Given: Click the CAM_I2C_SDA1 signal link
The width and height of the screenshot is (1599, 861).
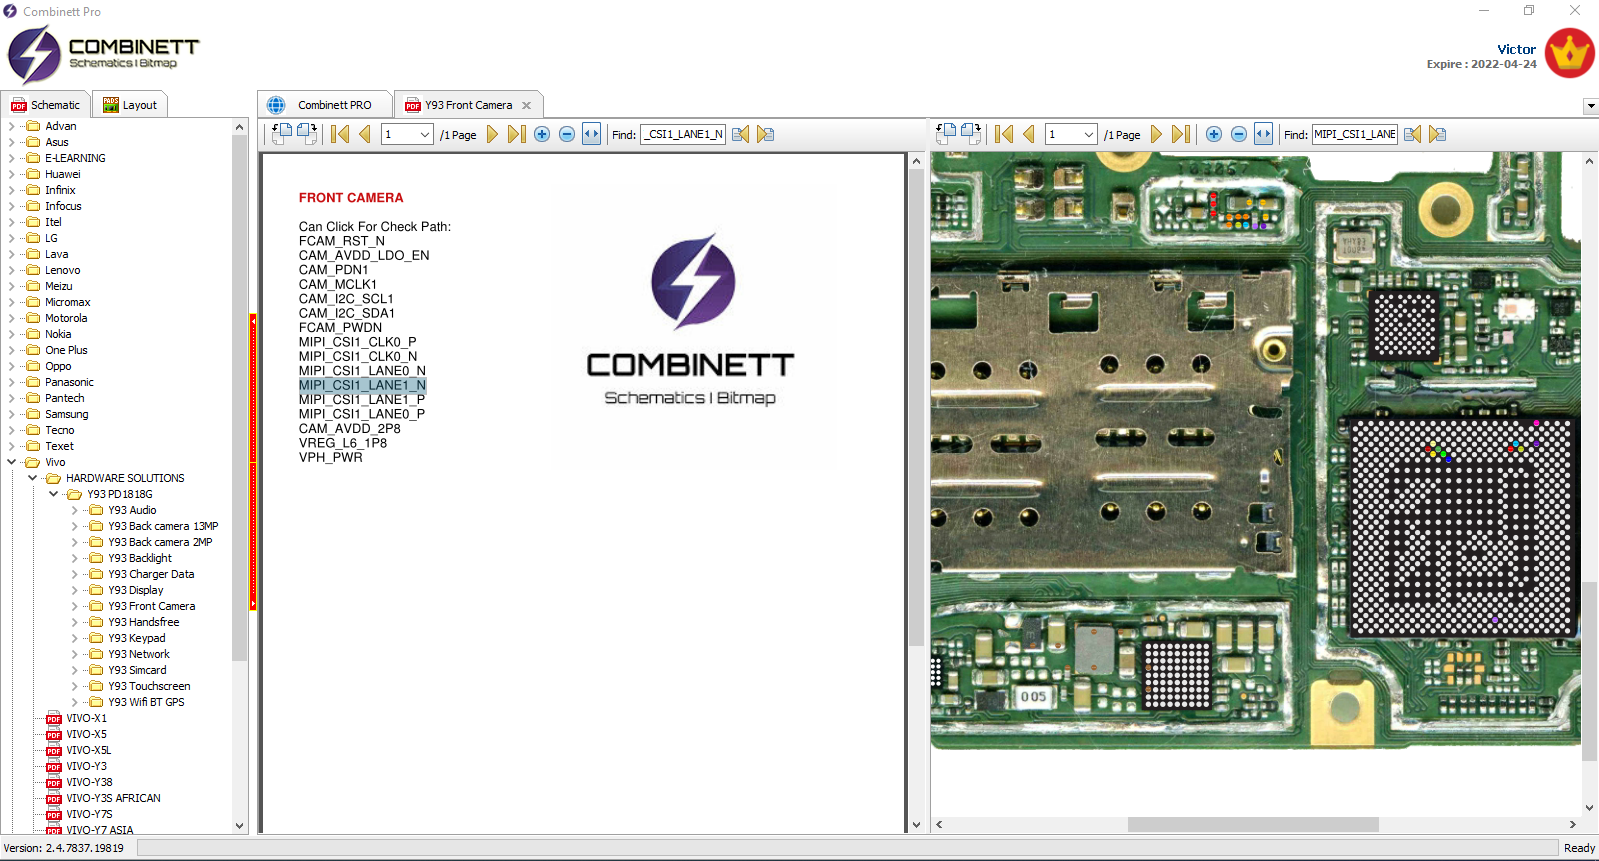Looking at the screenshot, I should pos(347,313).
